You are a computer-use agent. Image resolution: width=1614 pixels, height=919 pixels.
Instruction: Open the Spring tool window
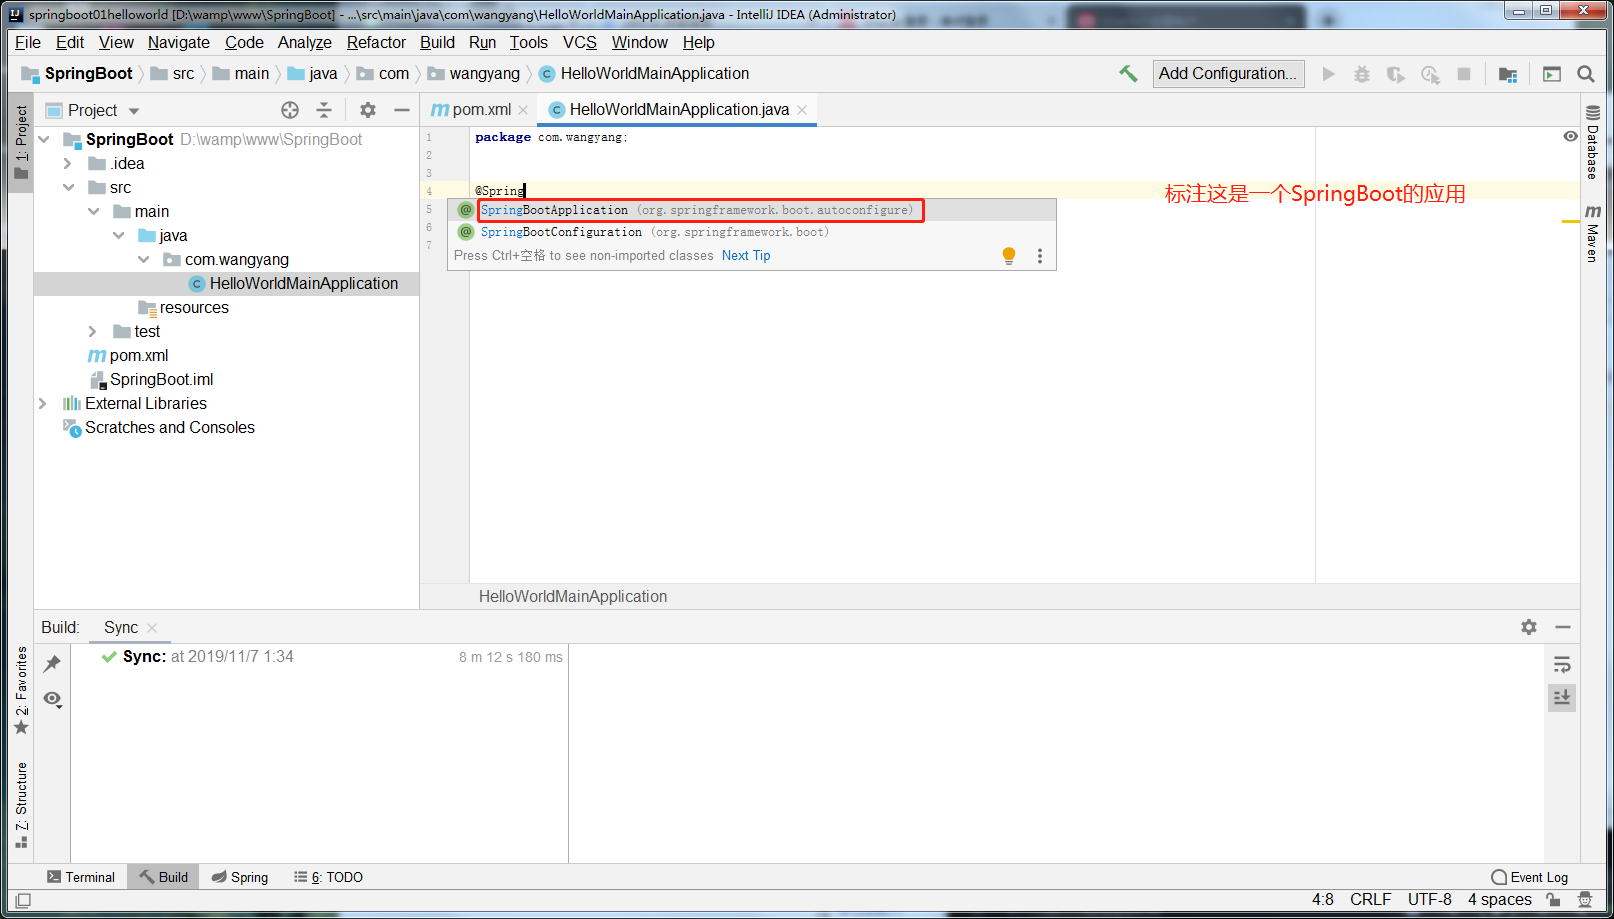pos(240,877)
